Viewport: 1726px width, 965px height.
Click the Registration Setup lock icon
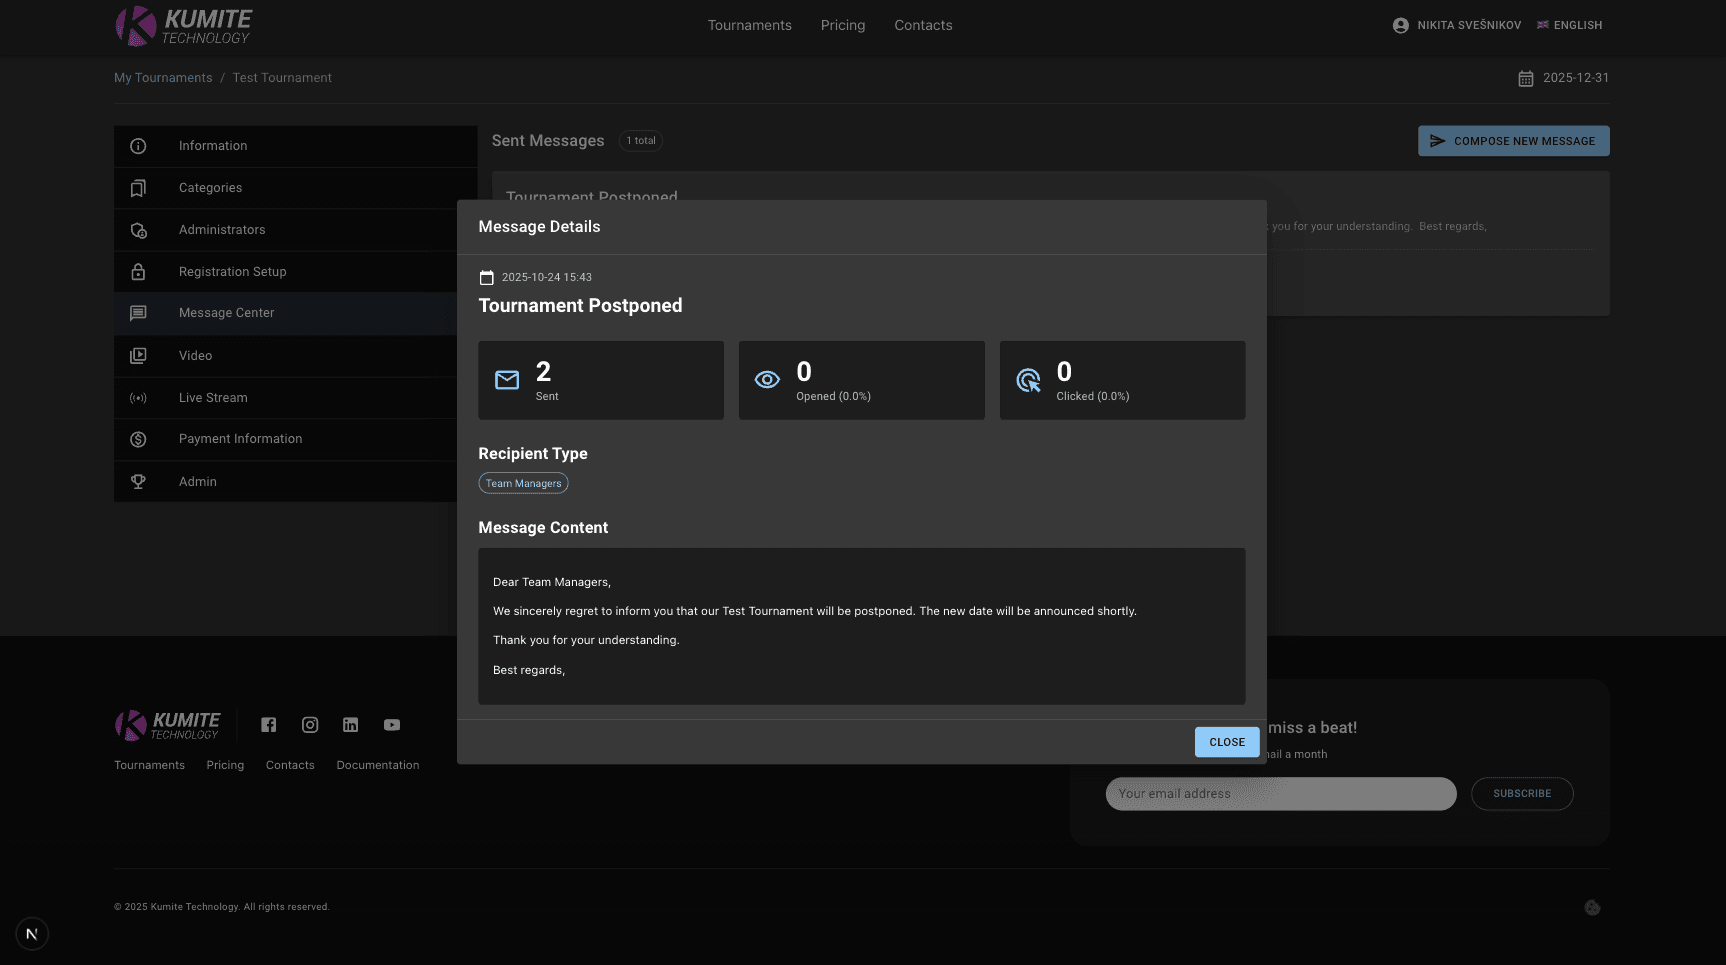coord(138,271)
